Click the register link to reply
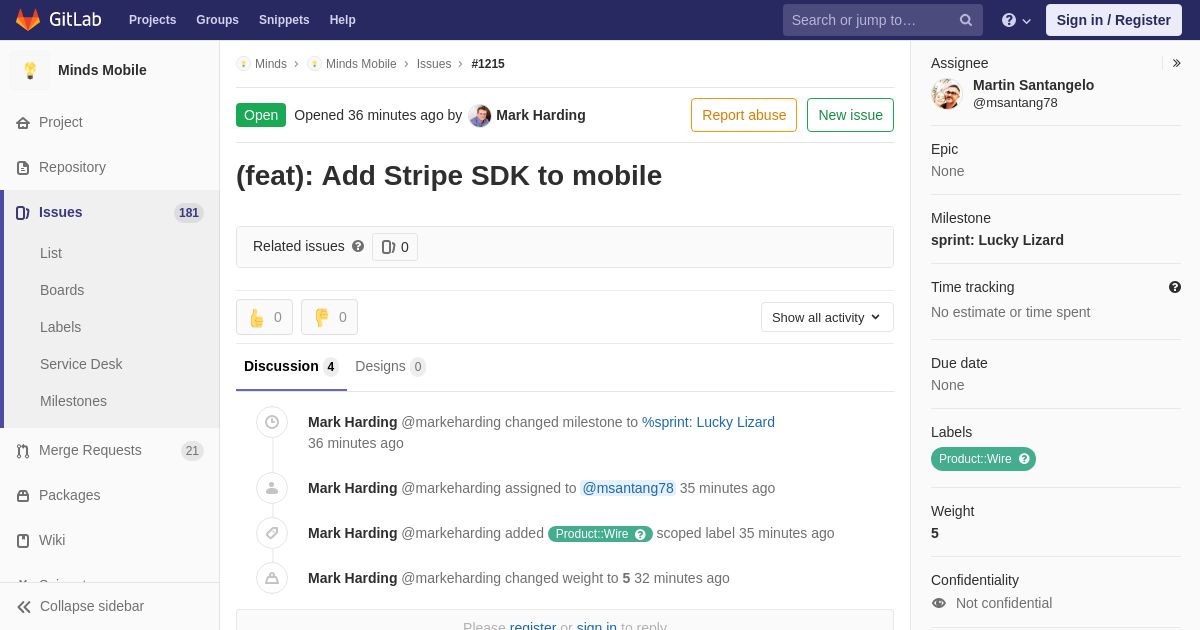The image size is (1200, 630). click(533, 627)
